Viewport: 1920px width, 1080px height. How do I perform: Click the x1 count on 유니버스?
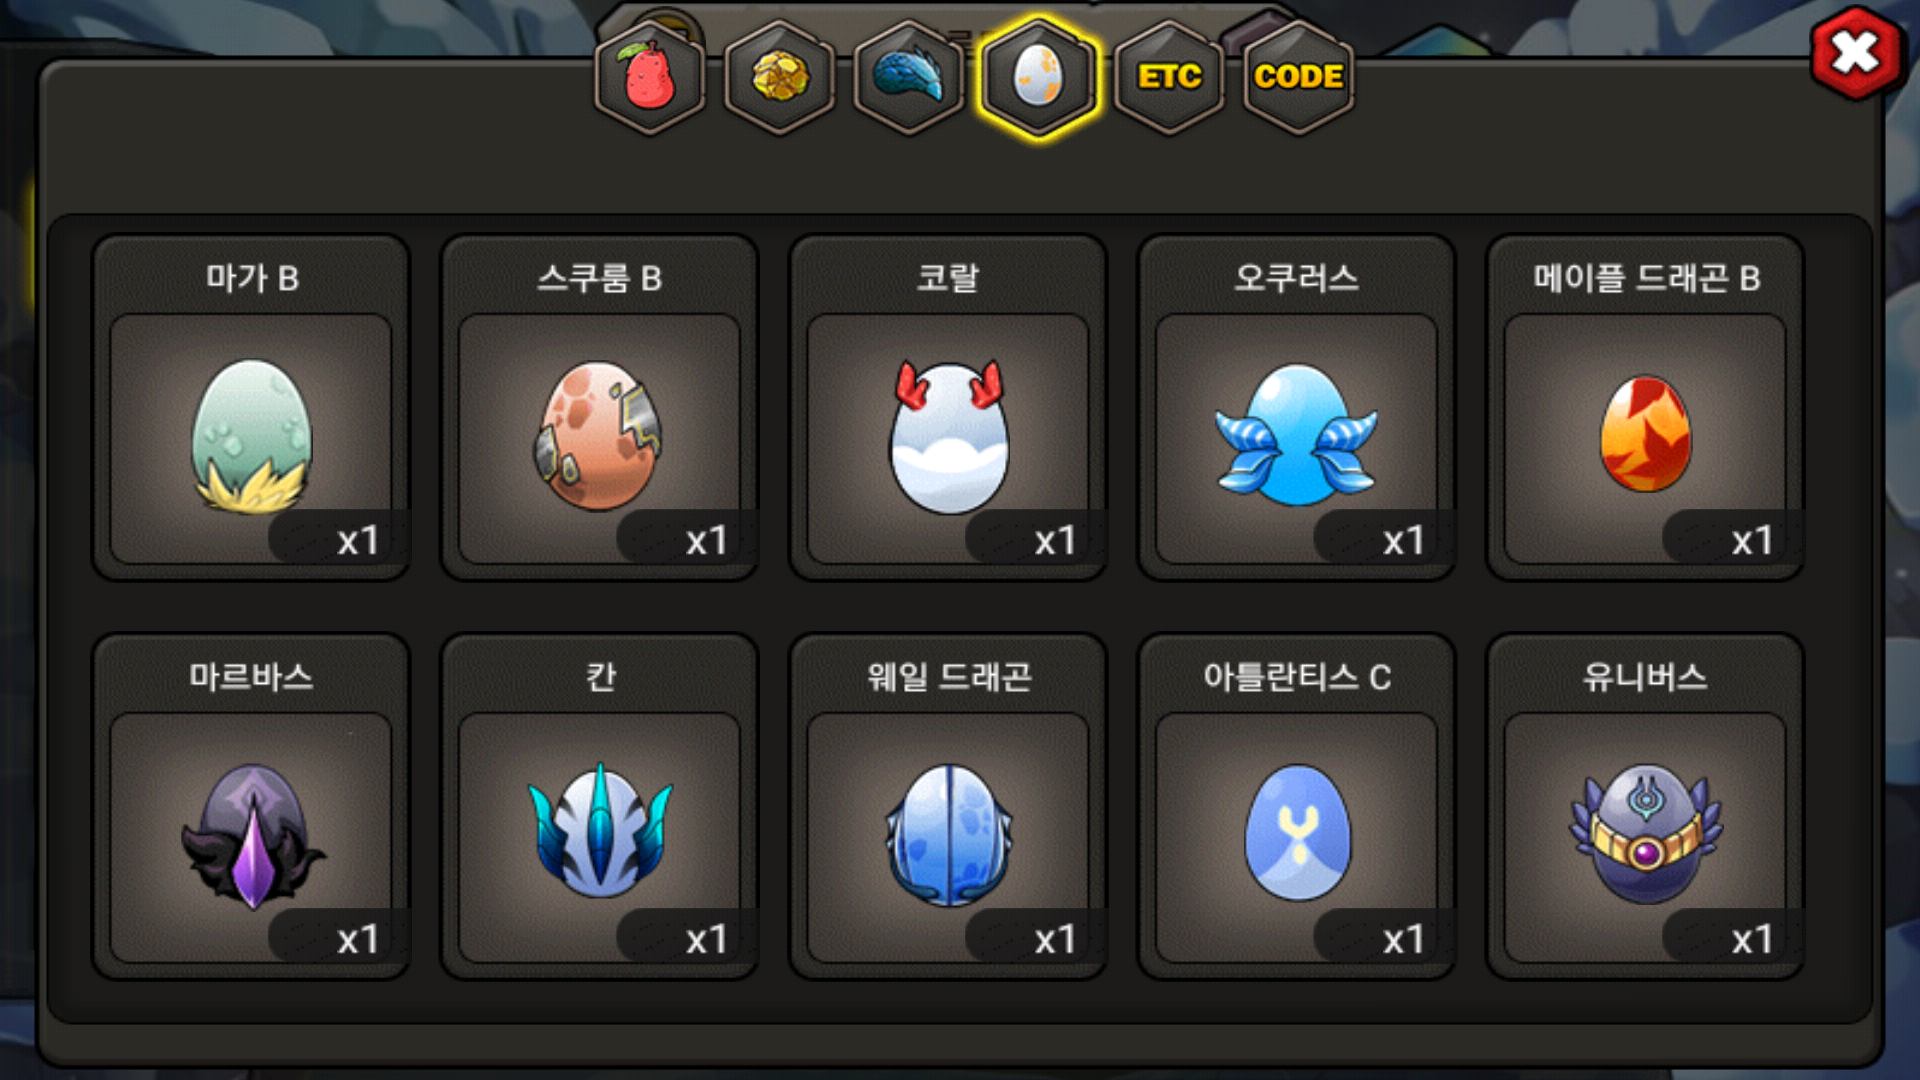tap(1752, 939)
